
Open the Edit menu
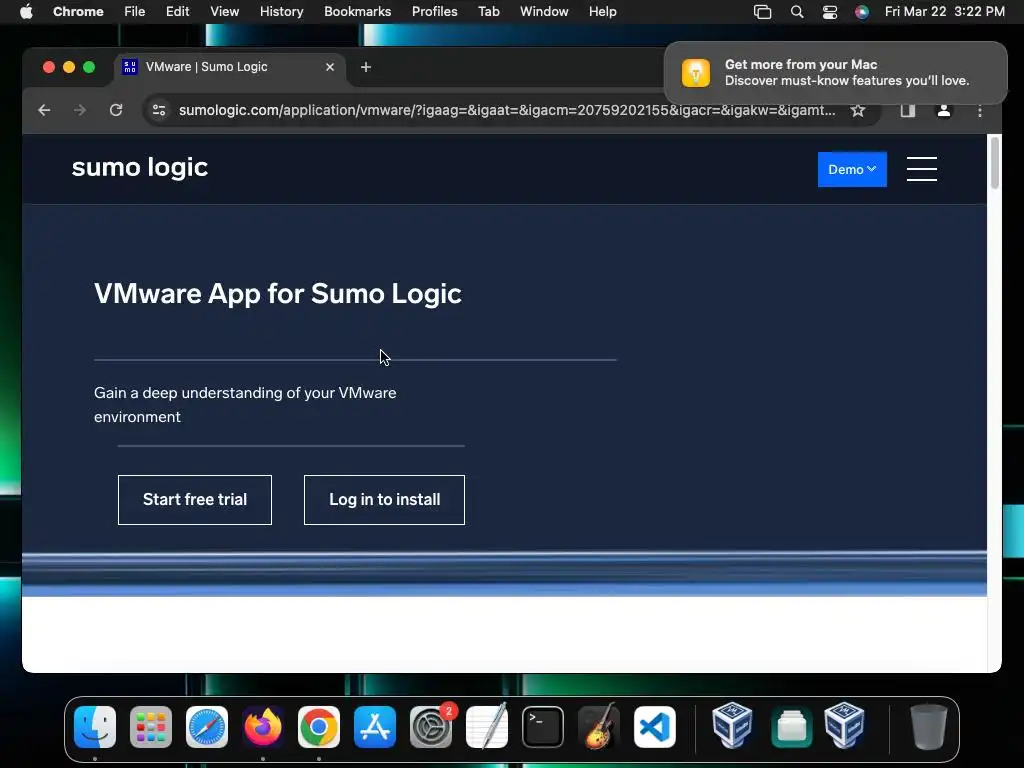pyautogui.click(x=177, y=11)
